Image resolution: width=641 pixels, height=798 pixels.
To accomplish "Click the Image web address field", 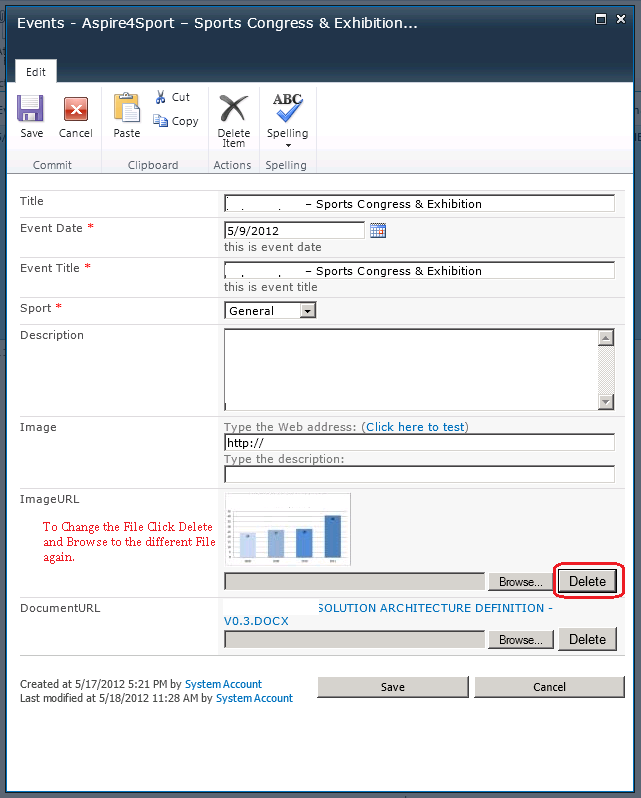I will coord(419,443).
